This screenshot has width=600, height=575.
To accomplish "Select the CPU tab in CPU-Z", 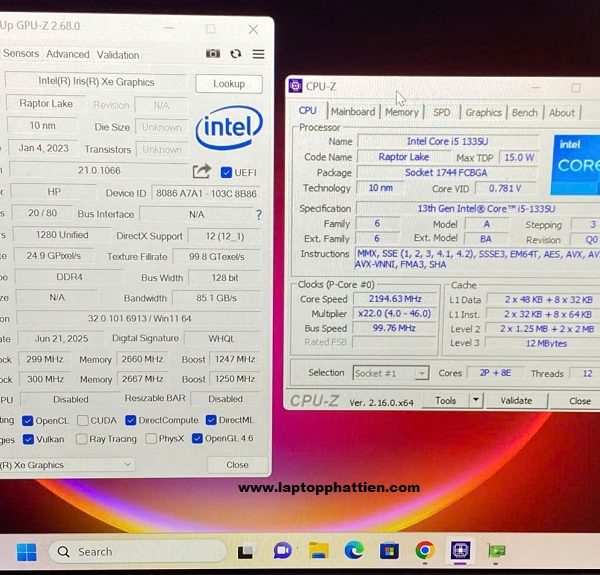I will pyautogui.click(x=308, y=111).
